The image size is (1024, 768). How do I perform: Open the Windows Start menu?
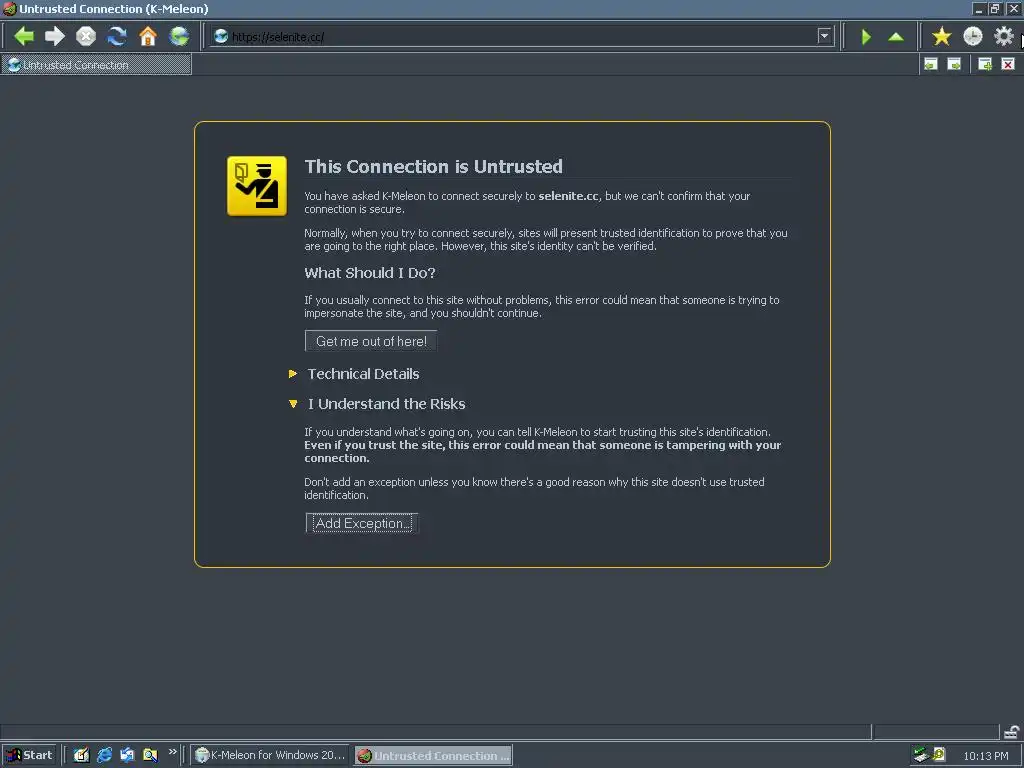[x=30, y=755]
